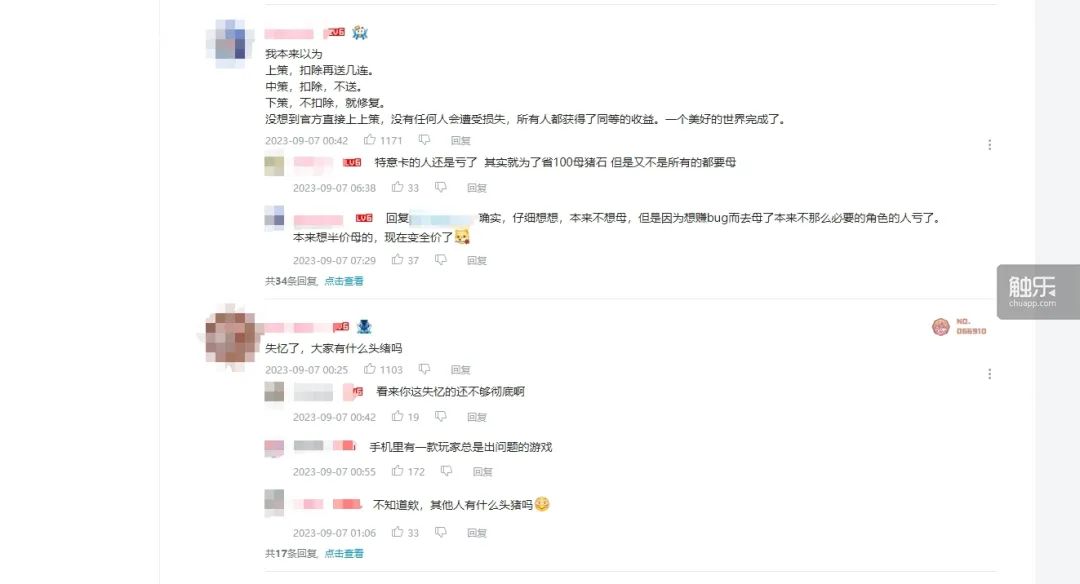Dislike the reply posted at 01:06
Screen dimensions: 1080x584
click(441, 532)
